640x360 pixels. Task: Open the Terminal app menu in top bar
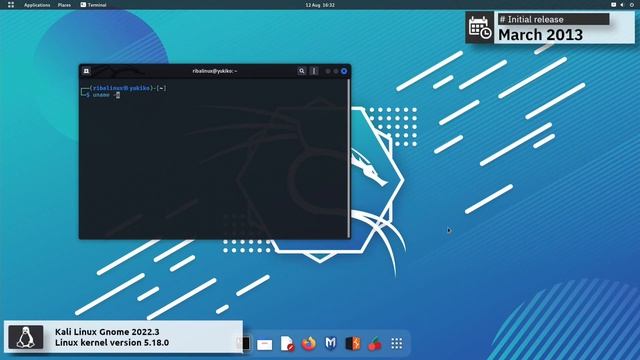[93, 5]
